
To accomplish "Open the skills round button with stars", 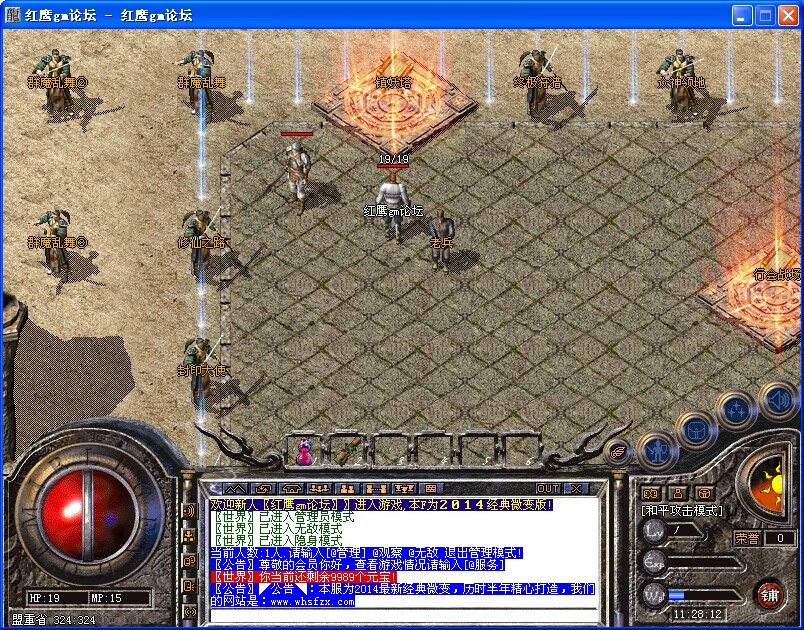I will pos(737,408).
